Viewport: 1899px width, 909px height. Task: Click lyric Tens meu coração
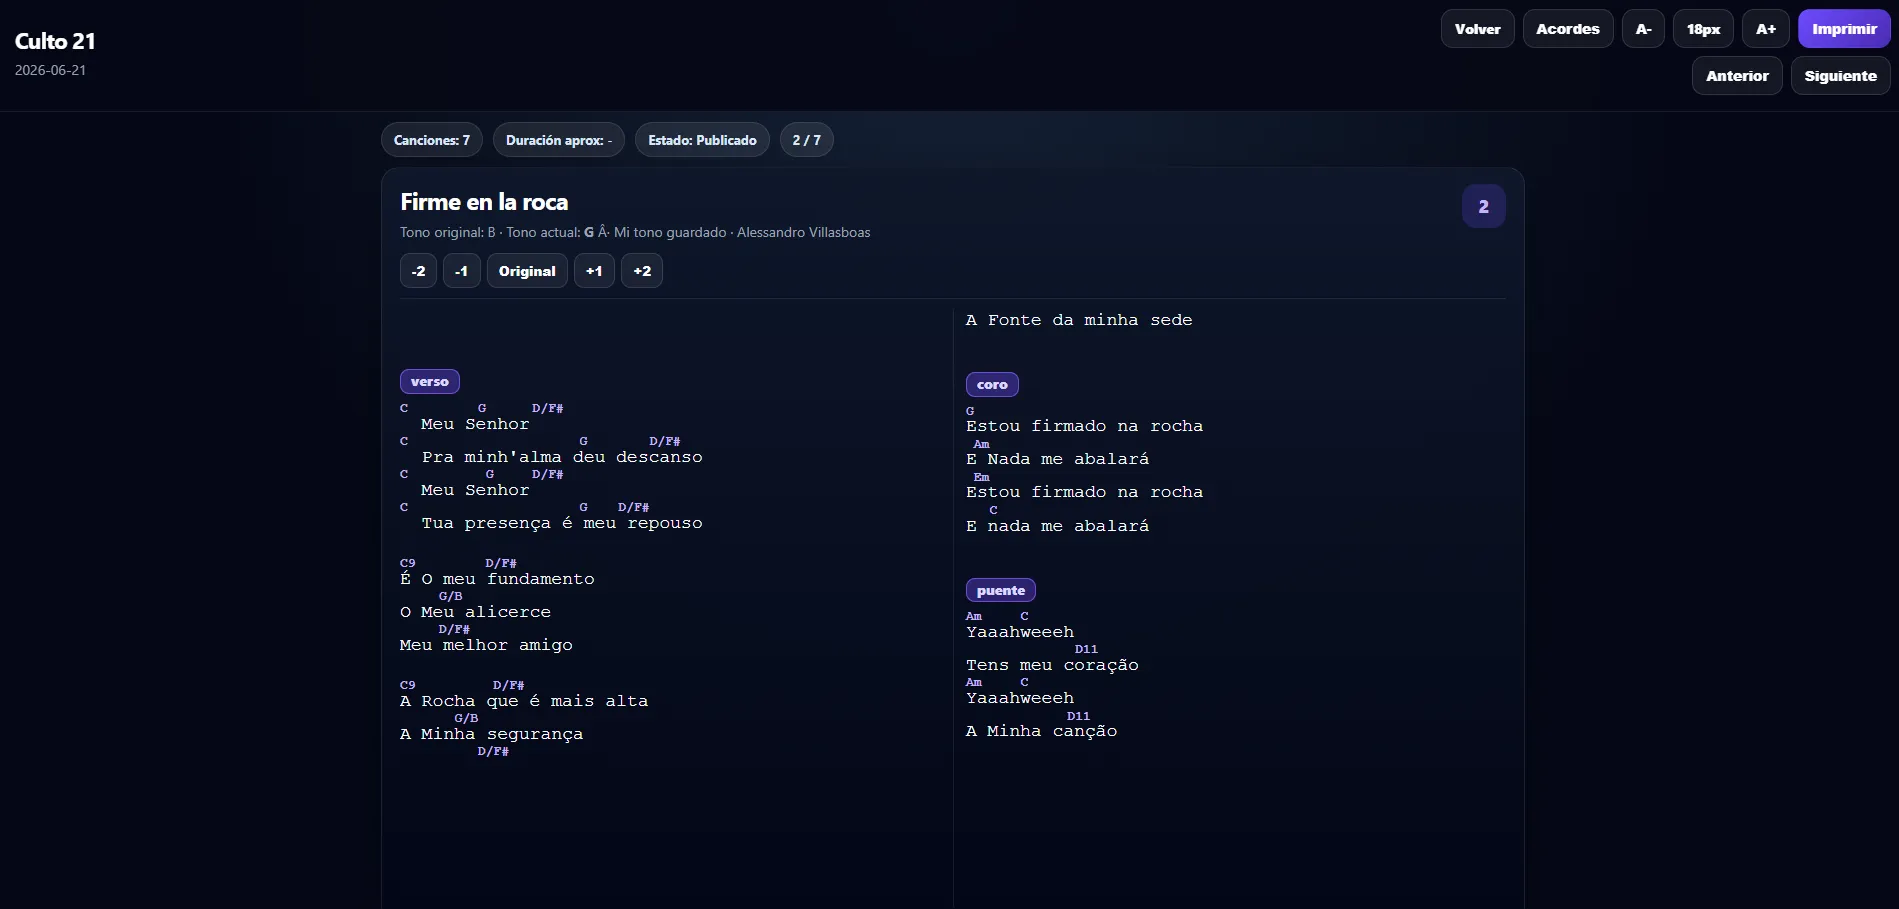click(x=1052, y=665)
